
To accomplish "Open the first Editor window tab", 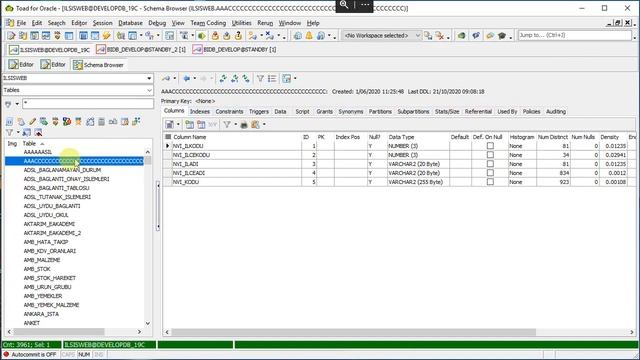I will tap(21, 65).
